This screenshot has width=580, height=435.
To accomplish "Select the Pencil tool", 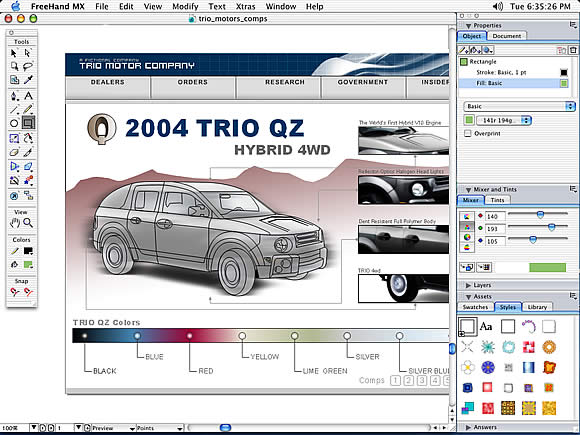I will point(28,109).
